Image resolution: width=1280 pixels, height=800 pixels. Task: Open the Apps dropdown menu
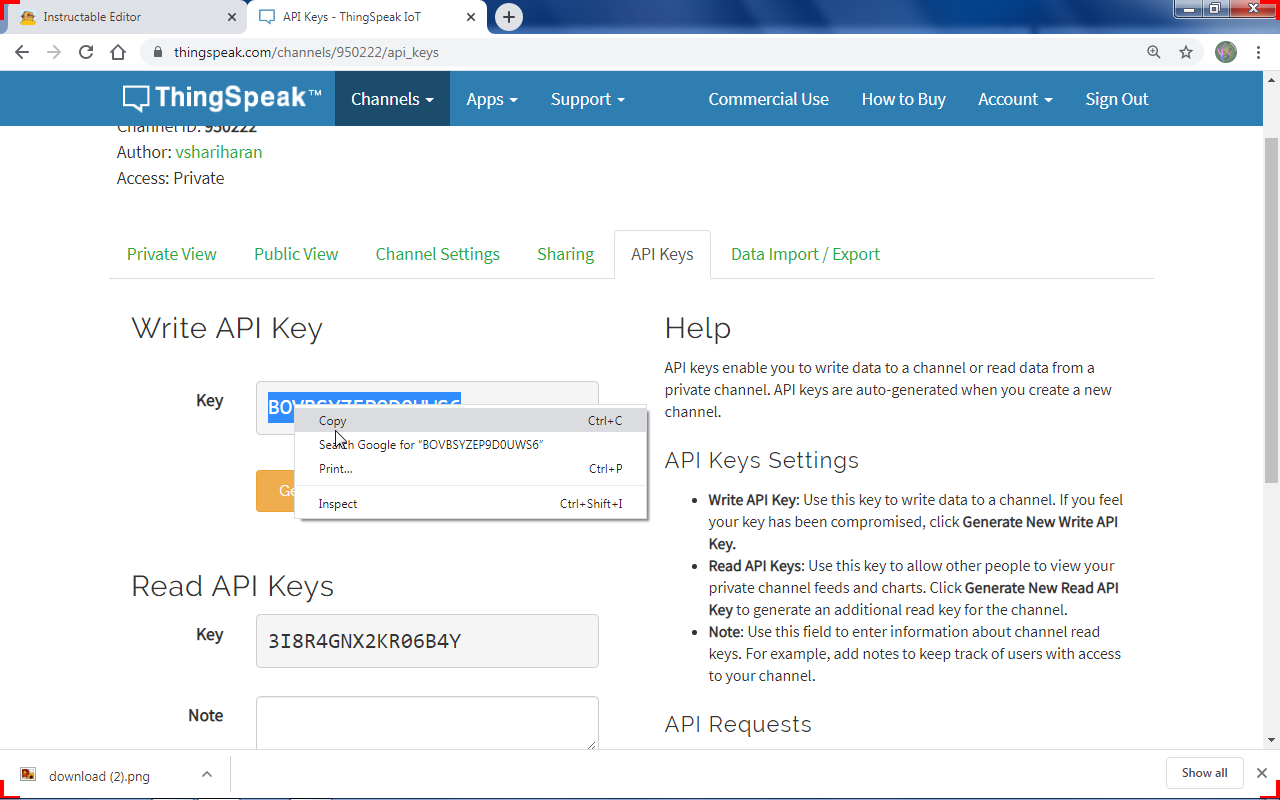pyautogui.click(x=492, y=99)
